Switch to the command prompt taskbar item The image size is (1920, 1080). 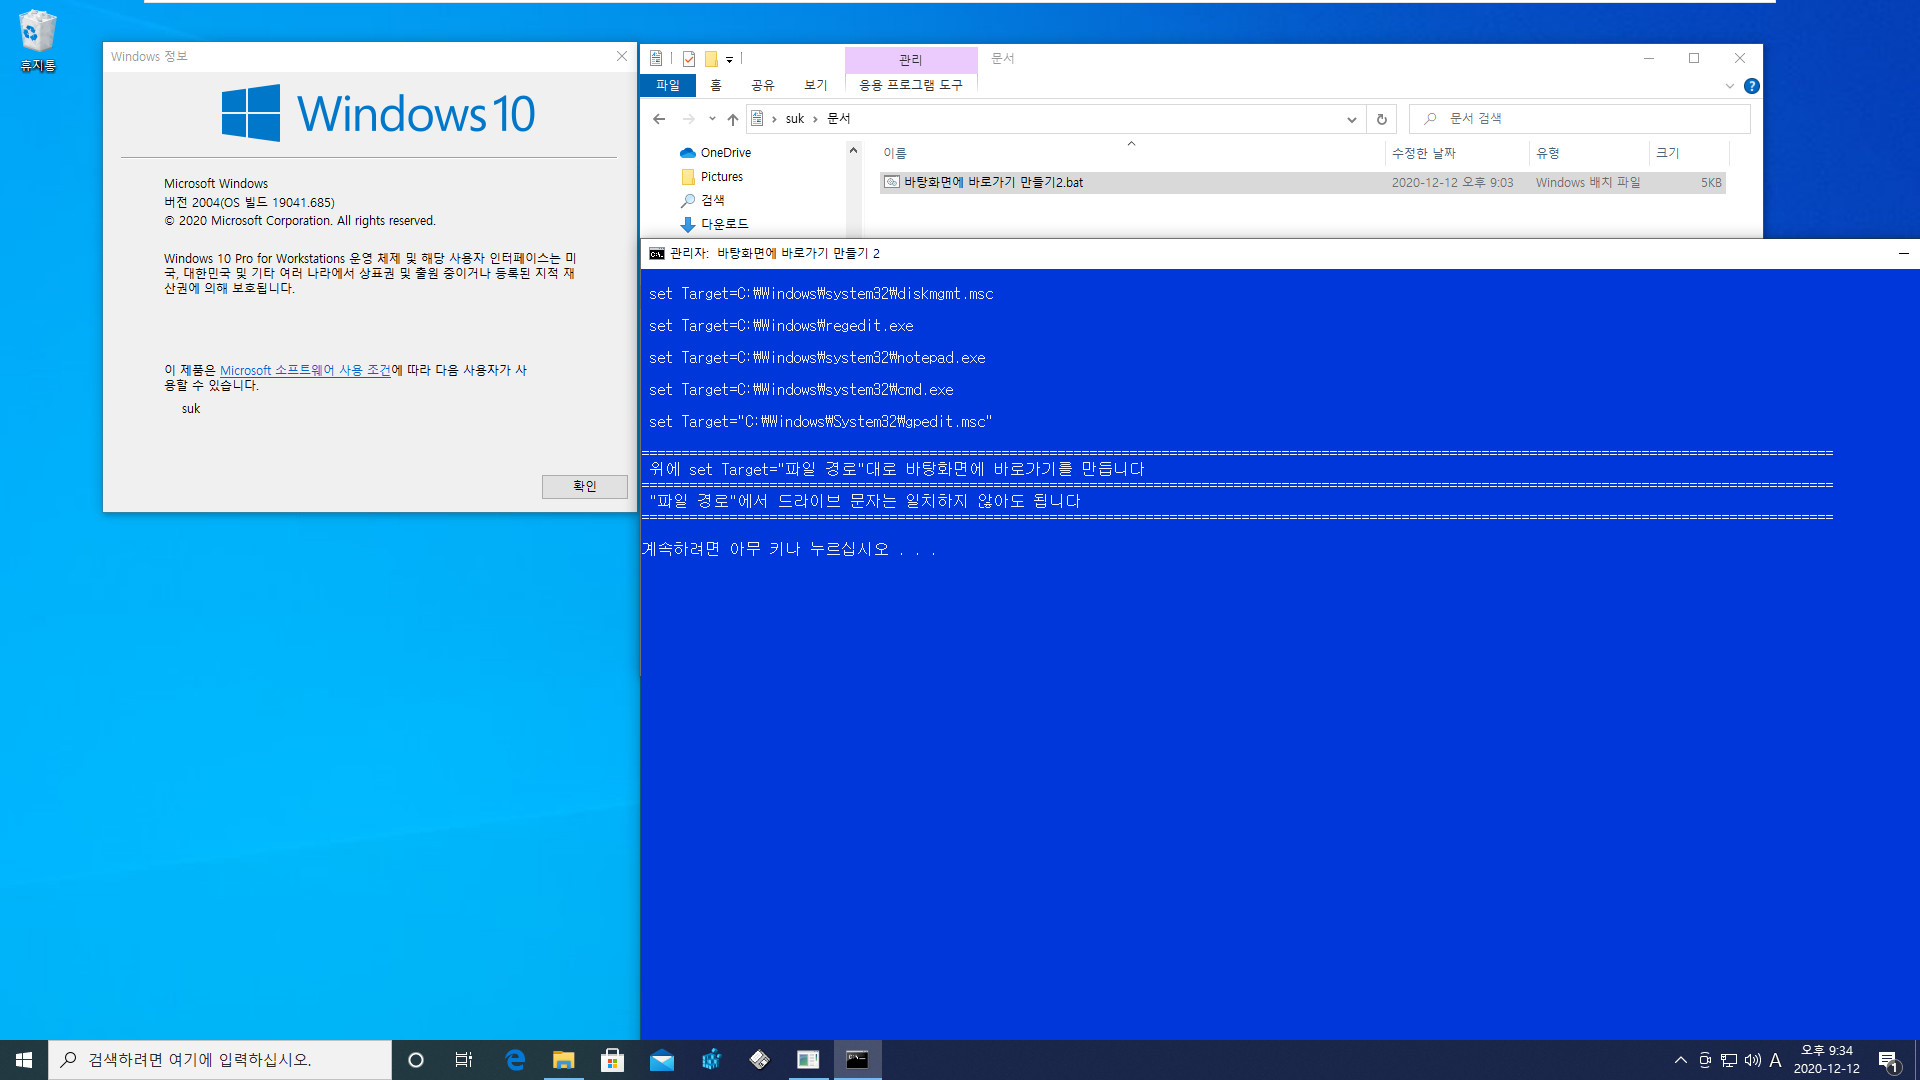(857, 1060)
